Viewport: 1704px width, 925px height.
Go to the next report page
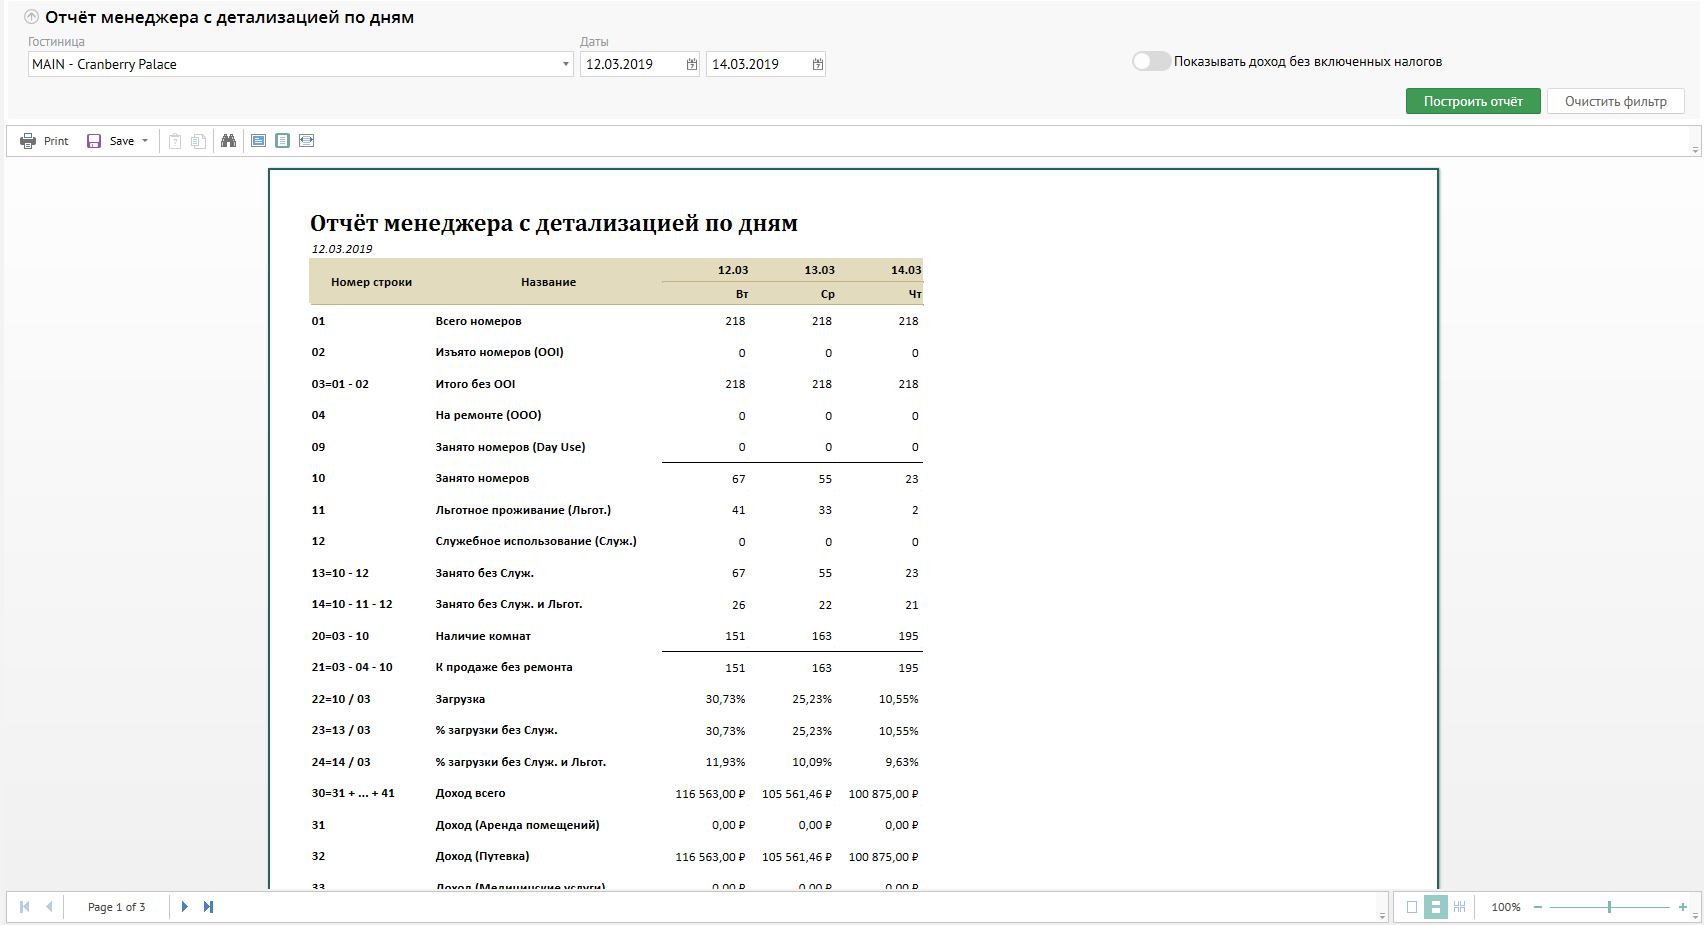coord(184,907)
